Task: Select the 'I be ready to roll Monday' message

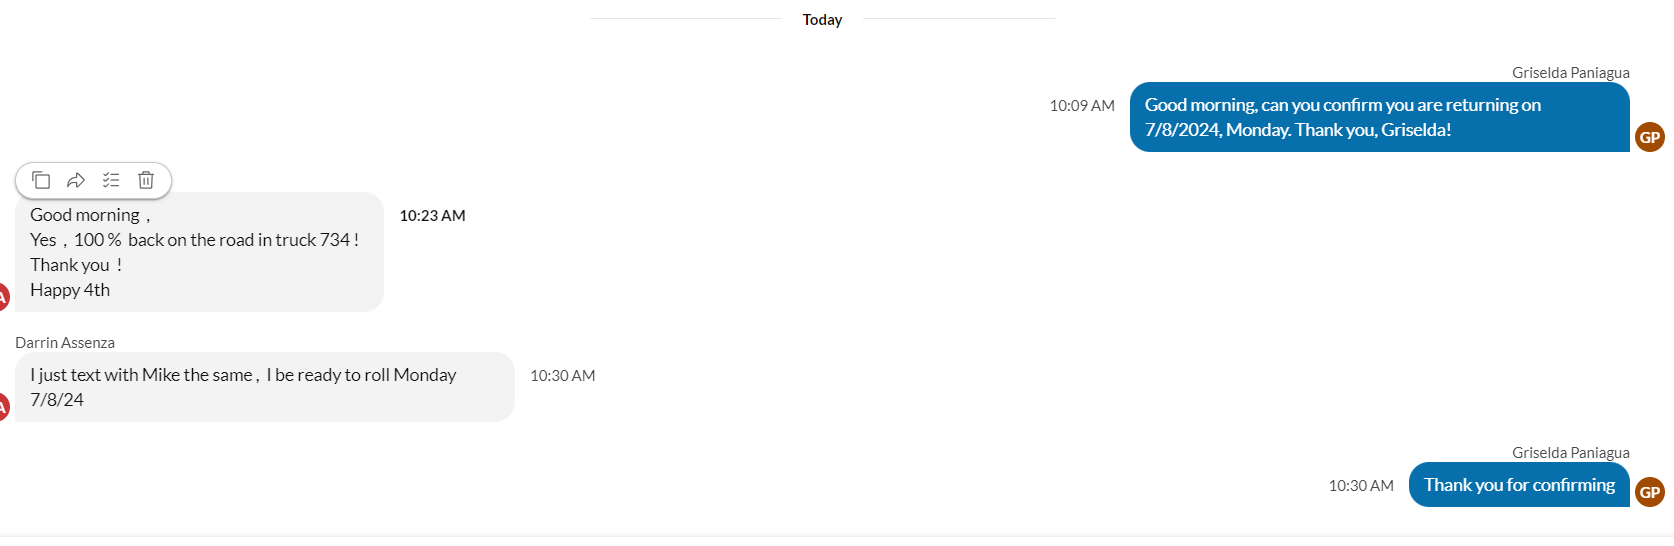Action: pyautogui.click(x=265, y=387)
